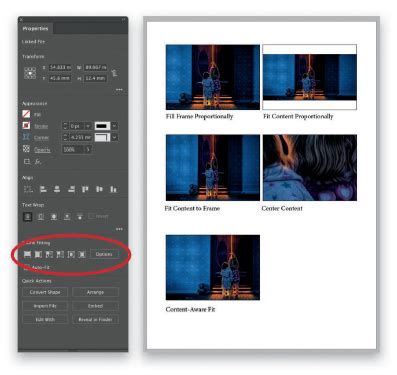Edit the stroke weight 0 pt field
This screenshot has width=397, height=375.
tap(76, 126)
